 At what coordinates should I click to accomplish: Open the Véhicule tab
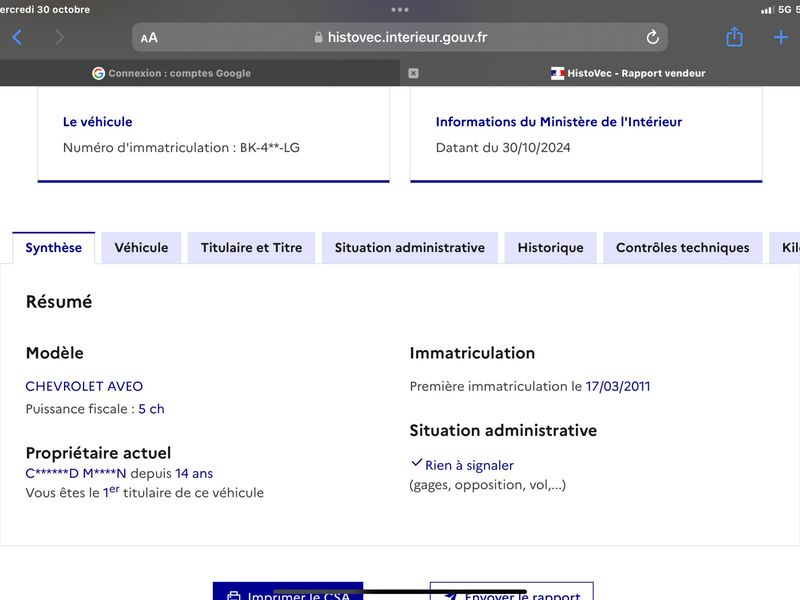coord(141,247)
